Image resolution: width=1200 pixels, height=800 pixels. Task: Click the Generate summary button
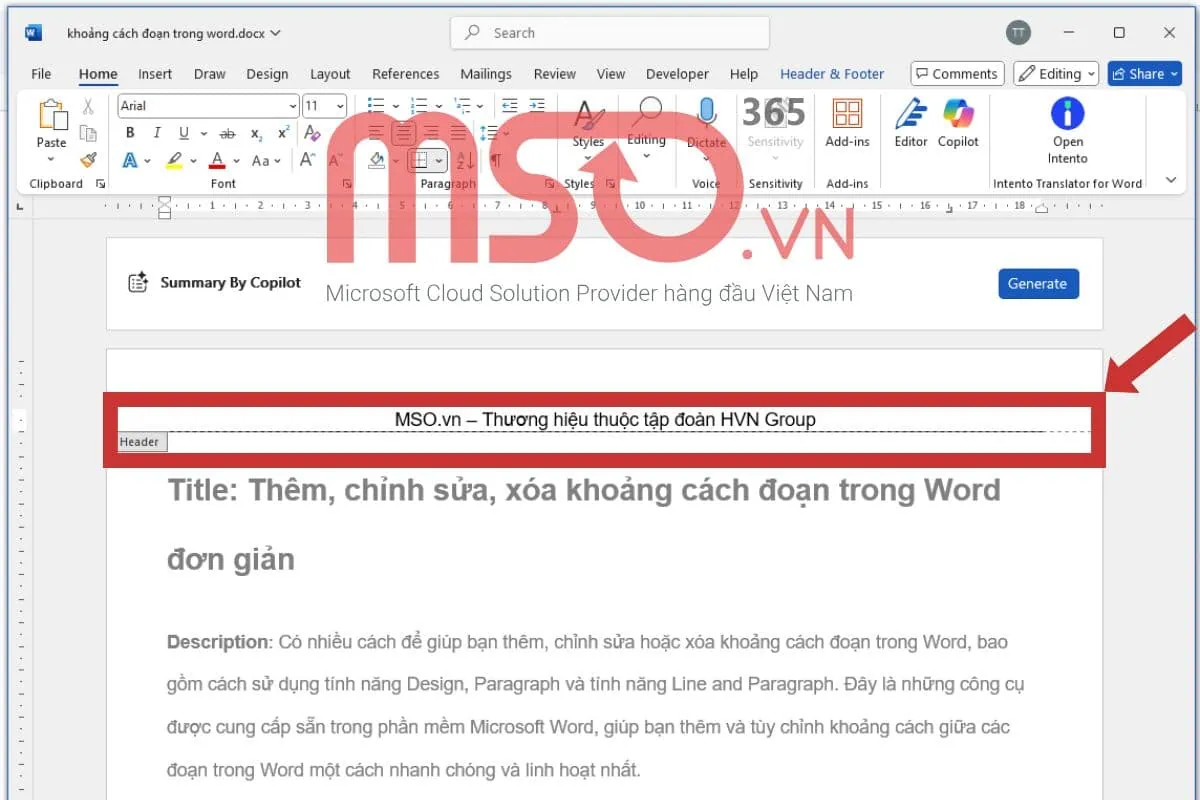(1038, 283)
